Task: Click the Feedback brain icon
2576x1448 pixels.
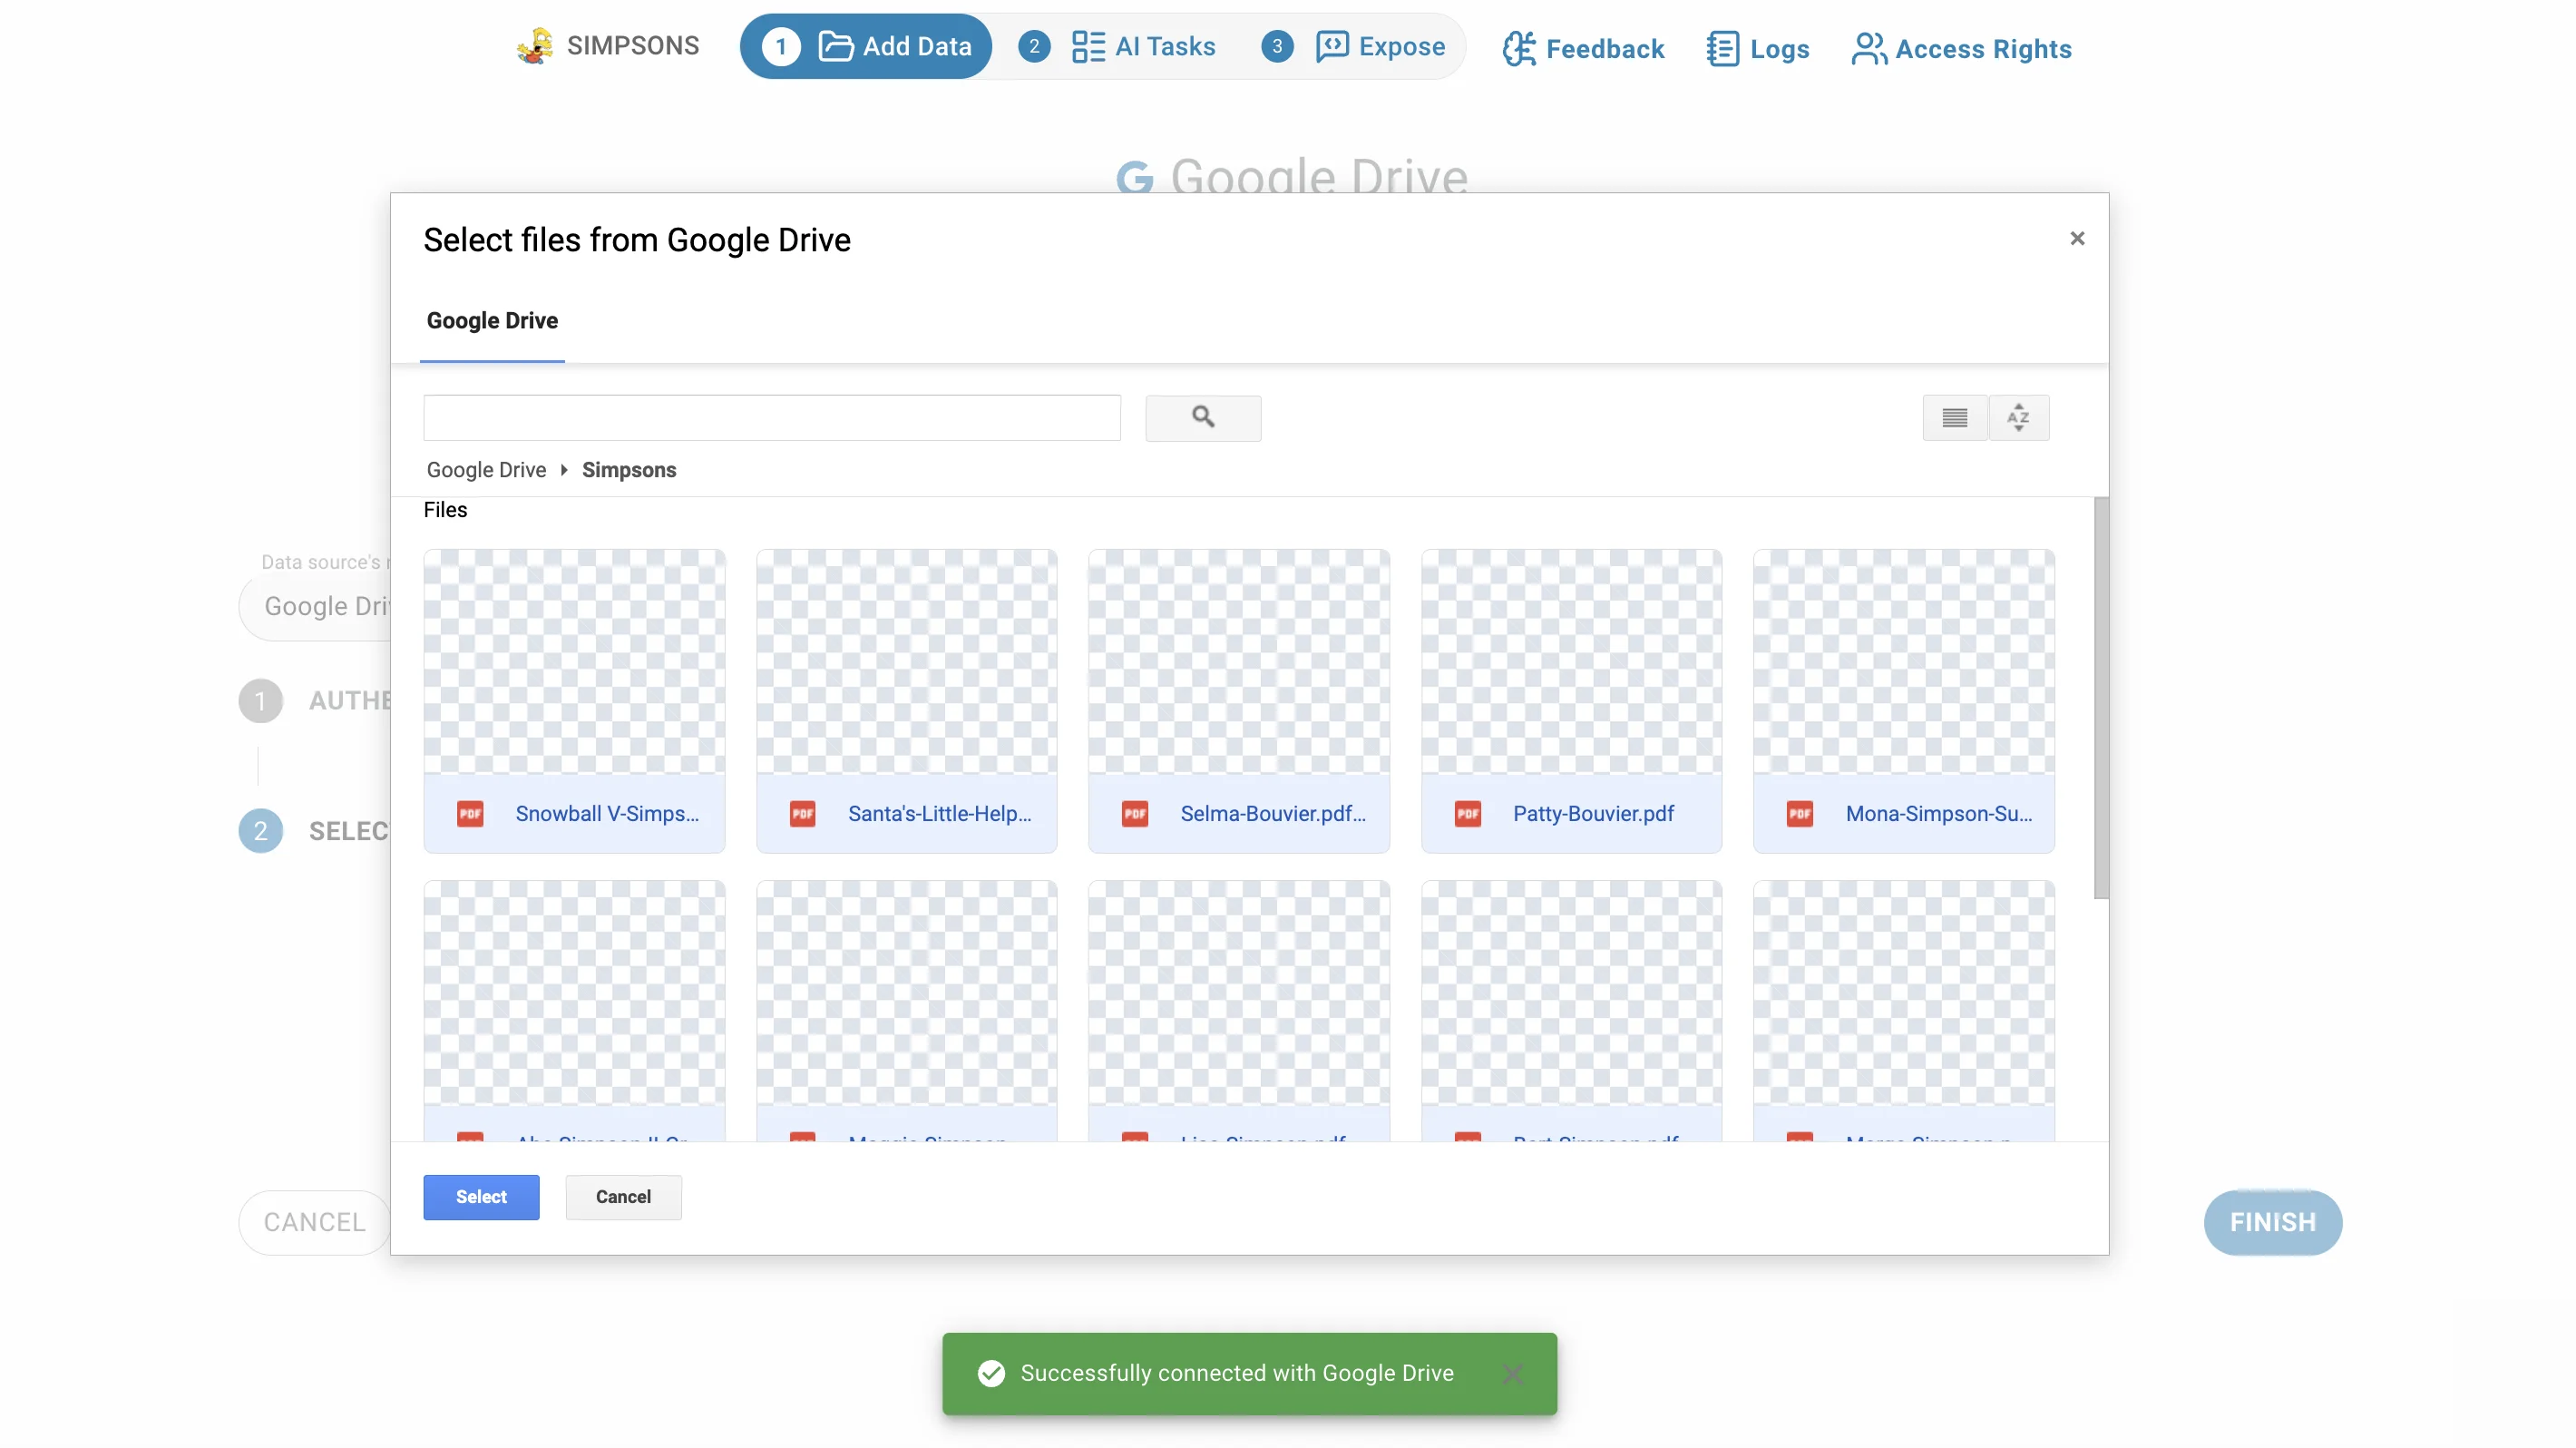Action: tap(1519, 48)
